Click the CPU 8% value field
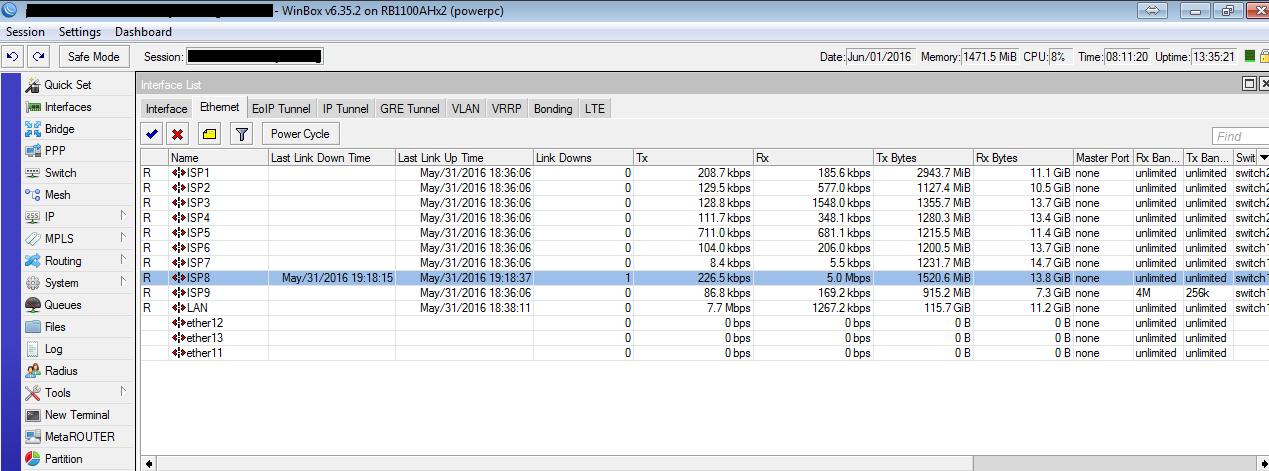The width and height of the screenshot is (1269, 471). (1060, 57)
